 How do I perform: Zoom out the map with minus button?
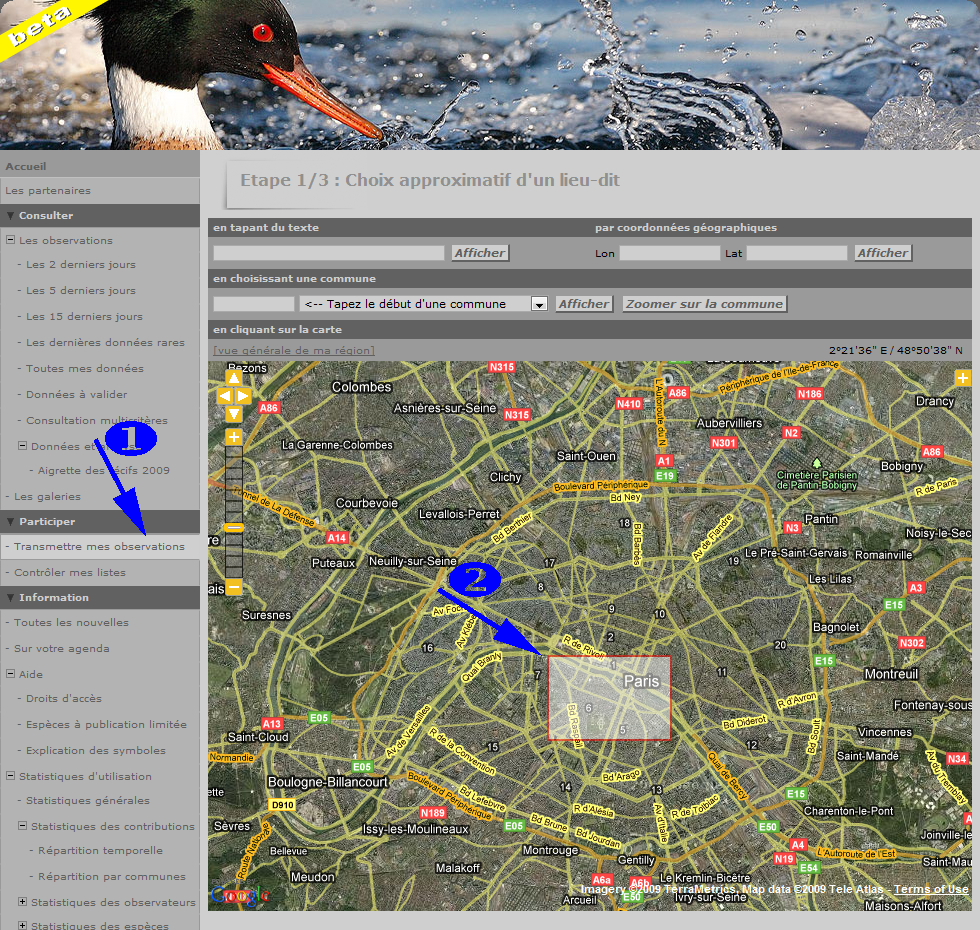234,587
